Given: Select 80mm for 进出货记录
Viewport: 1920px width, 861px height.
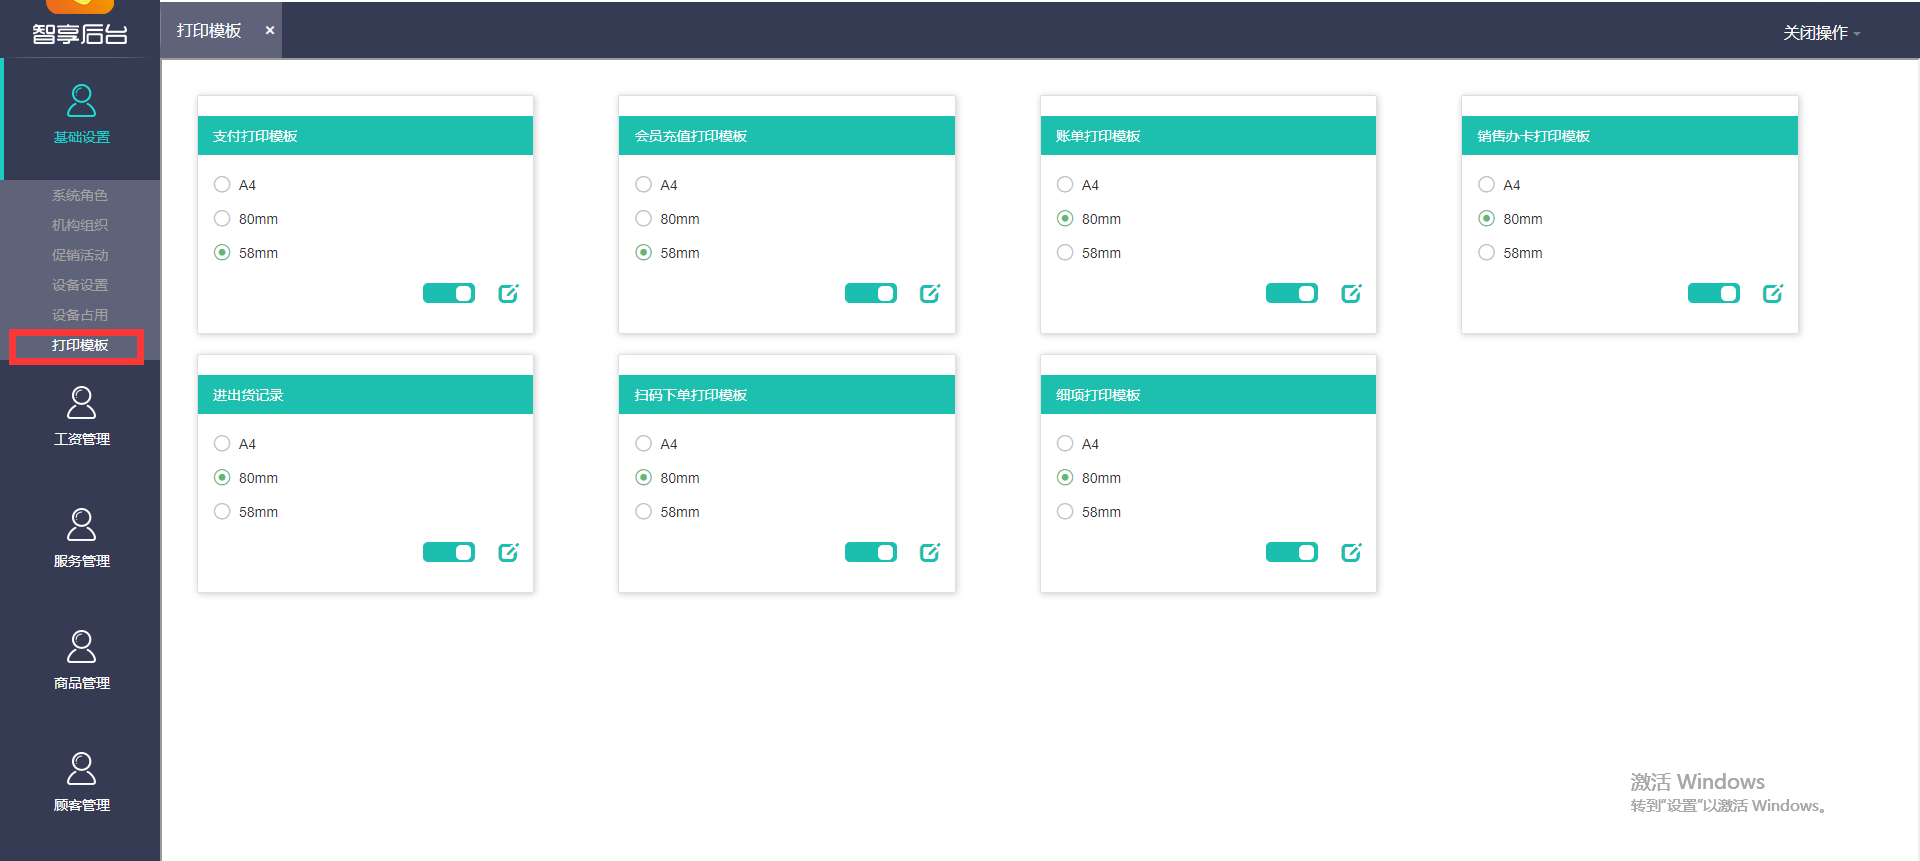Looking at the screenshot, I should coord(222,478).
